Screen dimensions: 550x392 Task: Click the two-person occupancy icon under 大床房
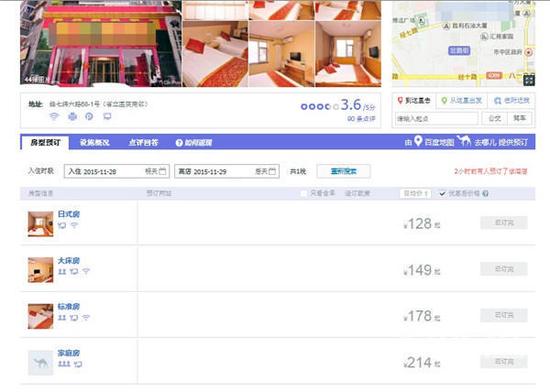point(62,271)
